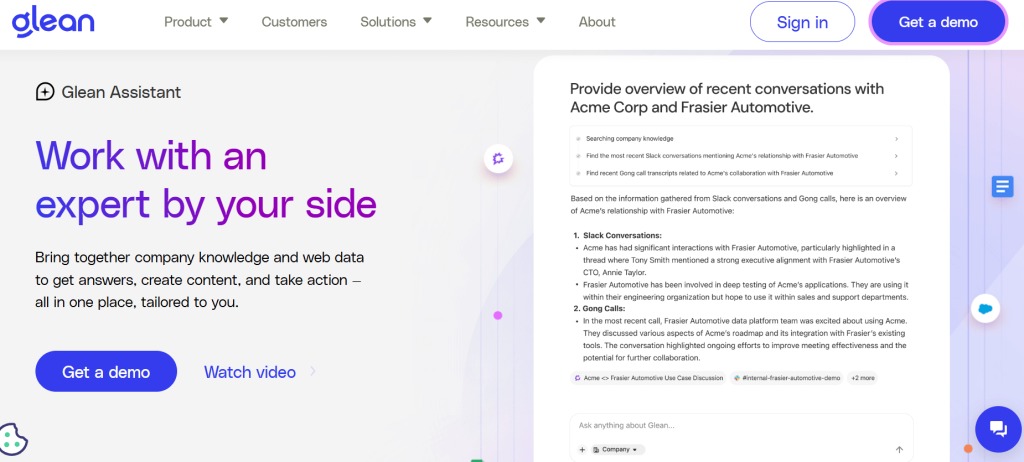Click the arrow beside Watch video
The width and height of the screenshot is (1024, 462).
313,371
